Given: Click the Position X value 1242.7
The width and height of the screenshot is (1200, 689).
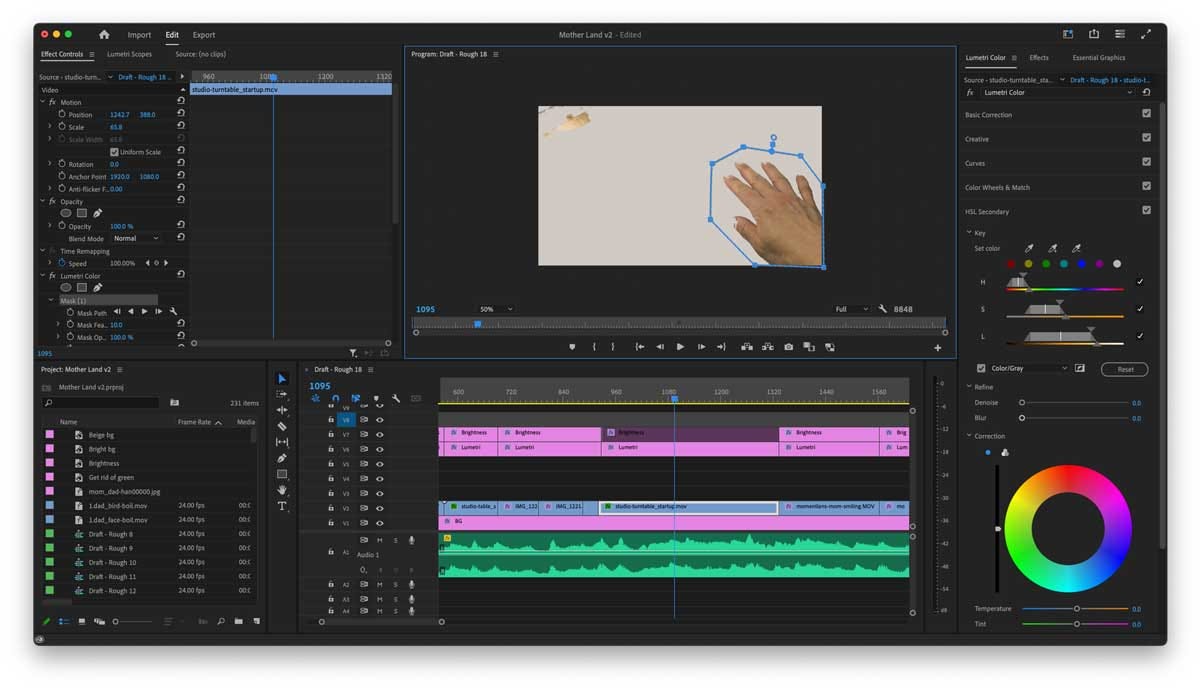Looking at the screenshot, I should click(120, 115).
